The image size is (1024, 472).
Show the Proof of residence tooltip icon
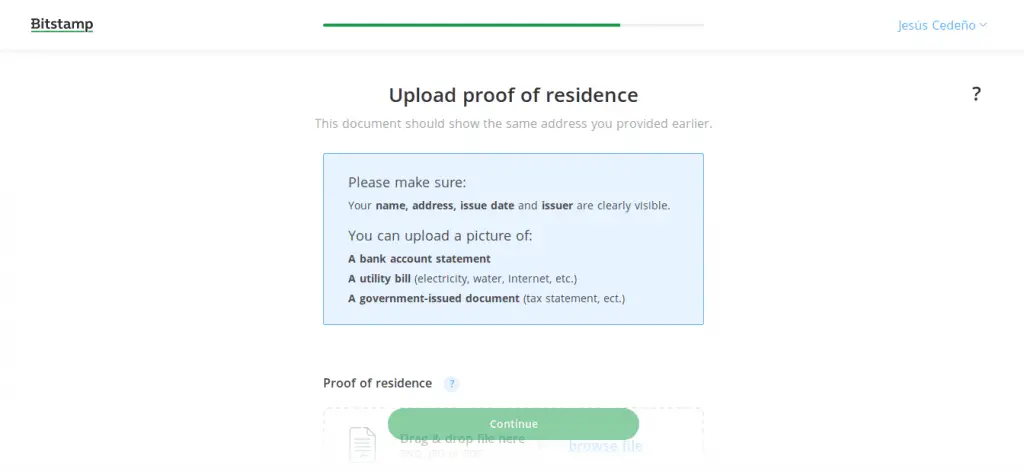point(451,384)
